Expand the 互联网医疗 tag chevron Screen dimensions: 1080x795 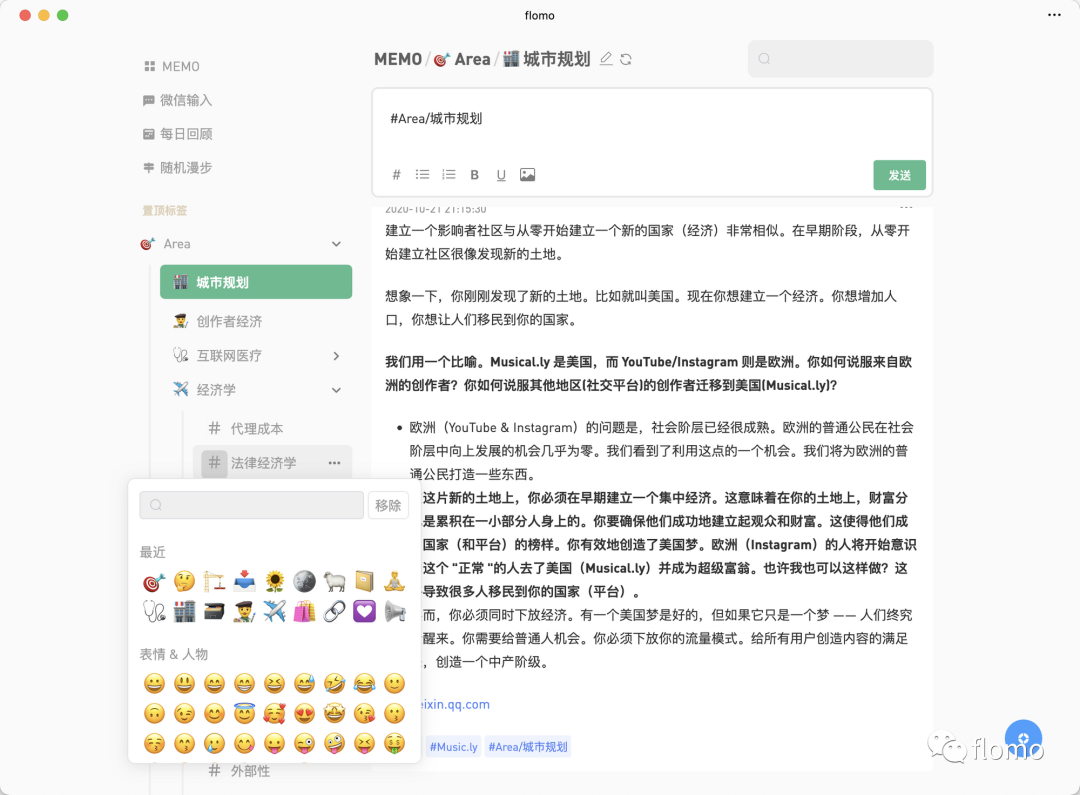[336, 355]
